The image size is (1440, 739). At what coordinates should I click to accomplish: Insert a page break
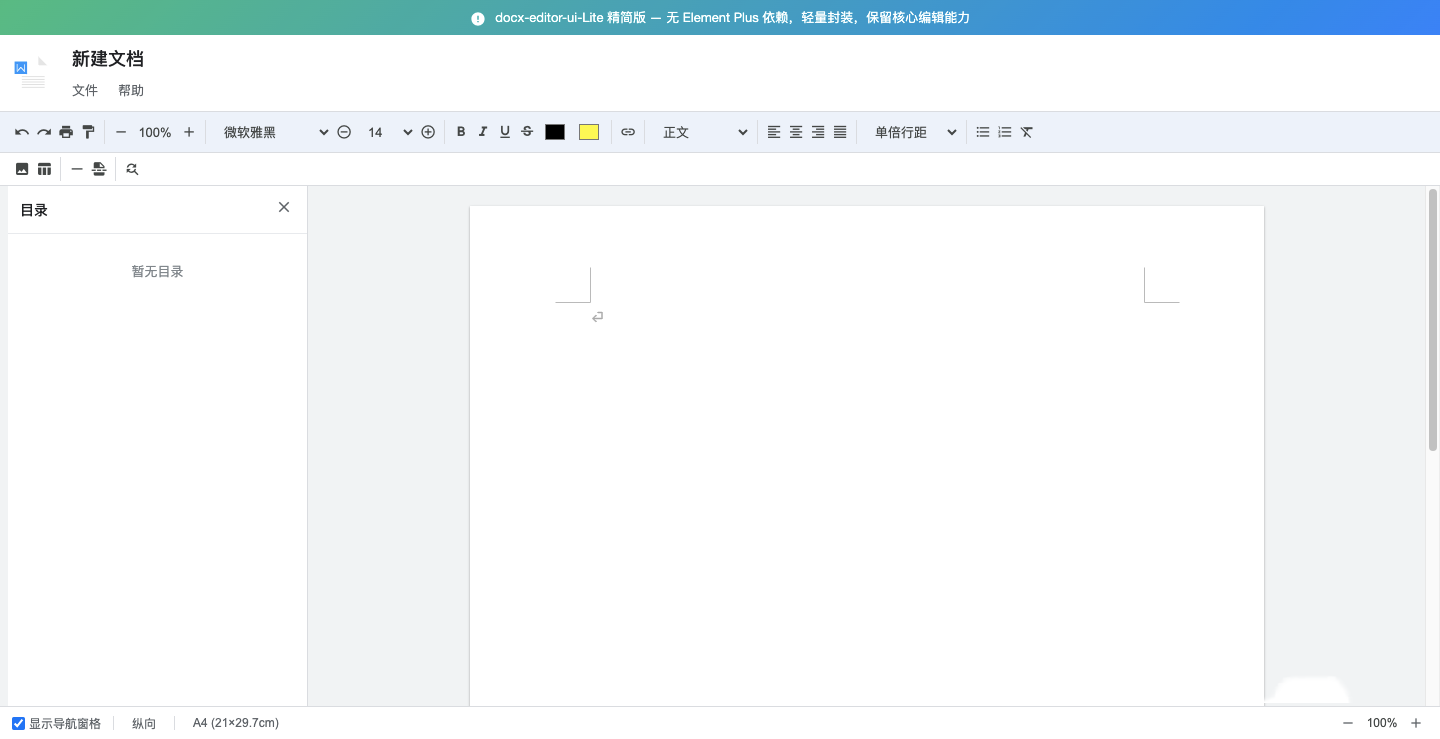[99, 169]
